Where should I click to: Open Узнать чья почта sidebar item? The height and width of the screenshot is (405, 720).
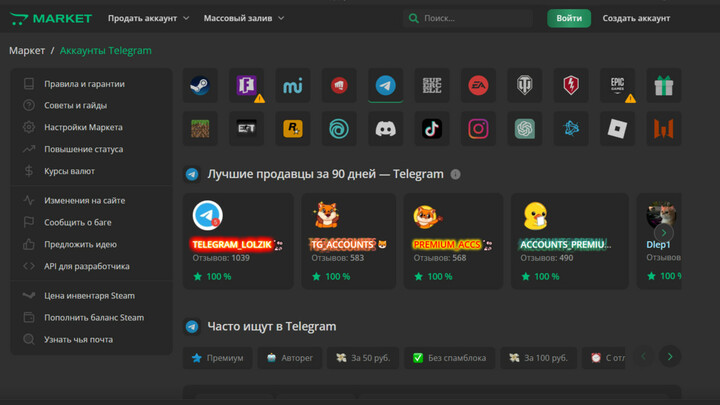(91, 340)
